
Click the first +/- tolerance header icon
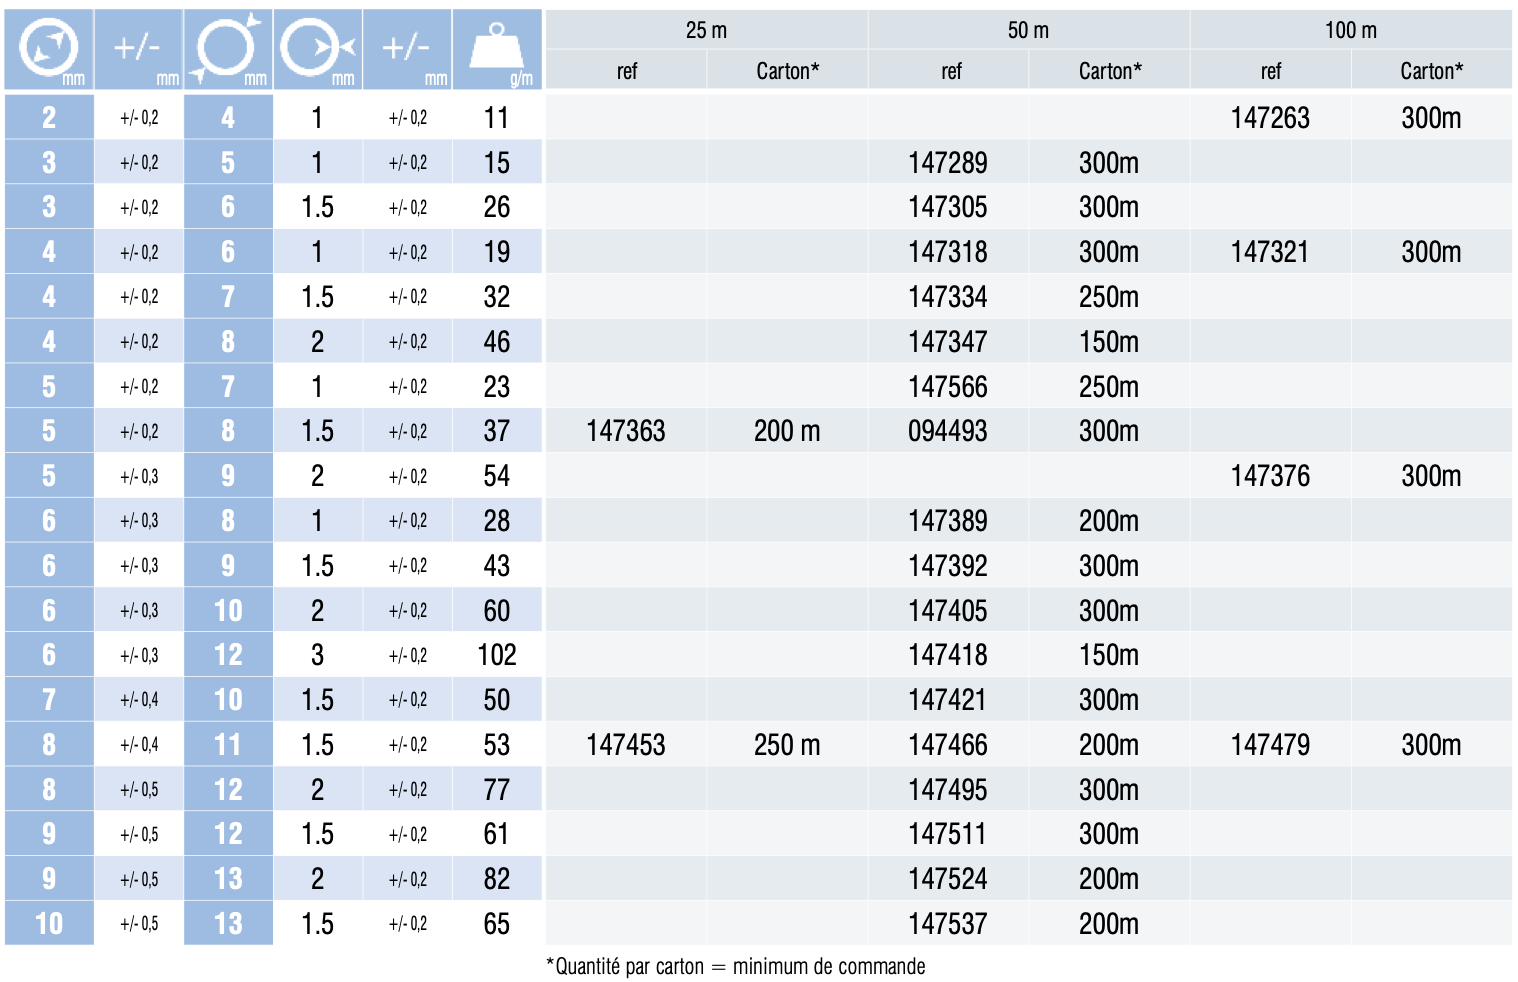pos(139,49)
